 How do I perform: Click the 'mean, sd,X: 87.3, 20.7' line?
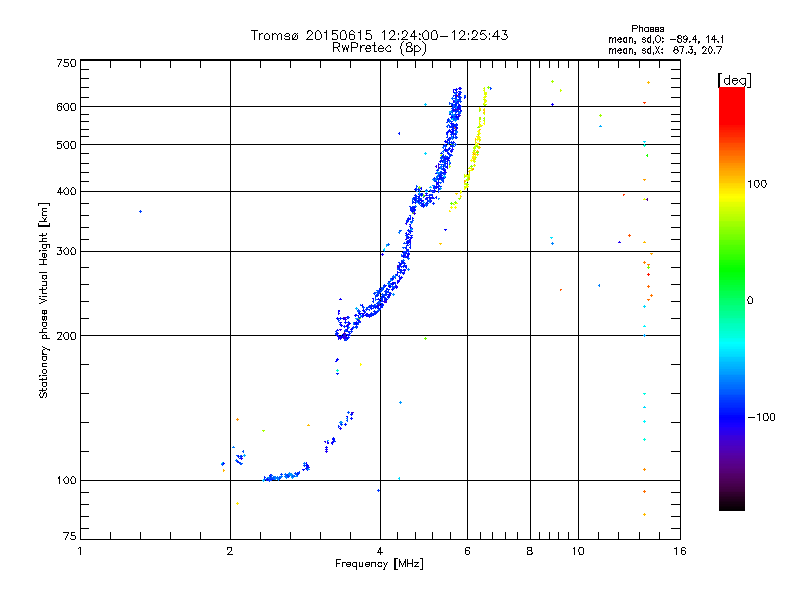pos(665,50)
